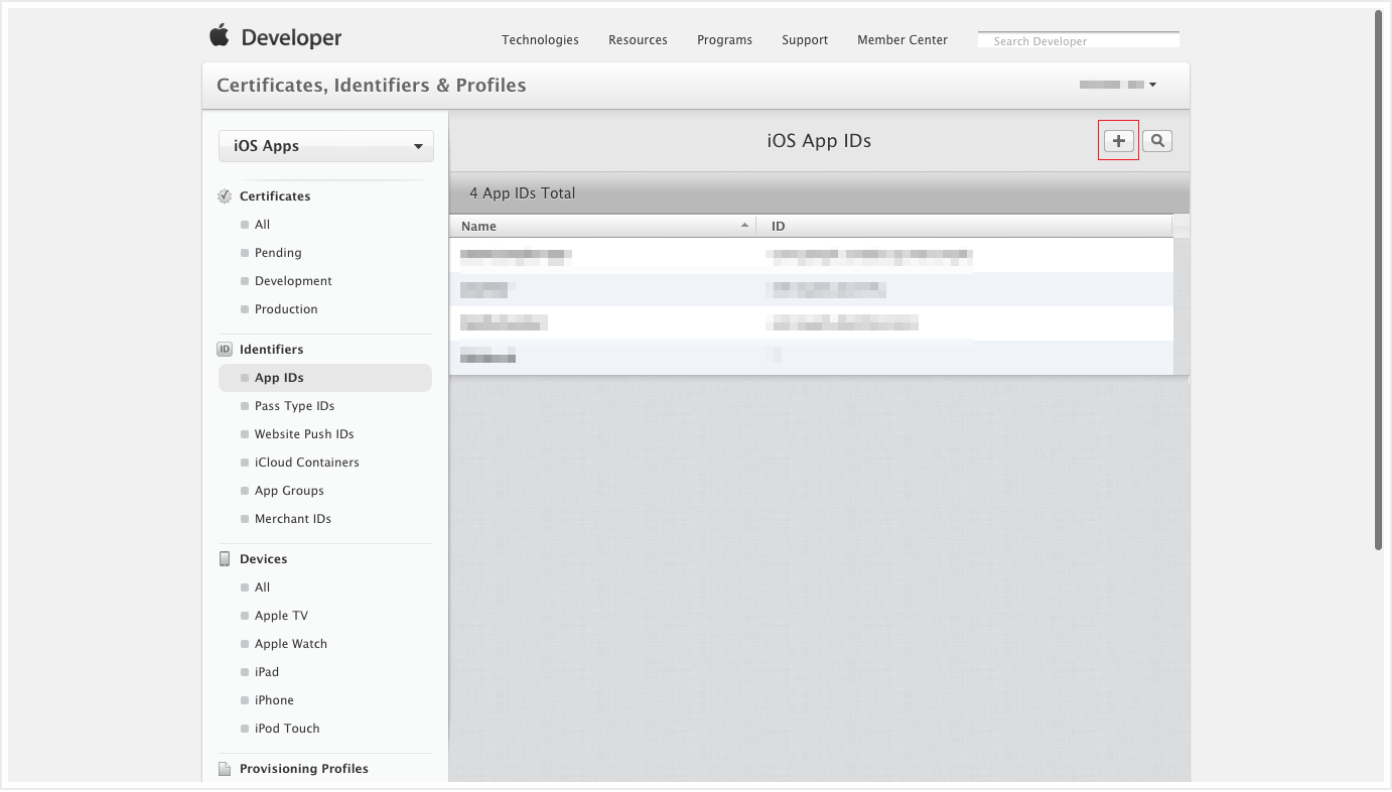Click the ID column header

[965, 226]
